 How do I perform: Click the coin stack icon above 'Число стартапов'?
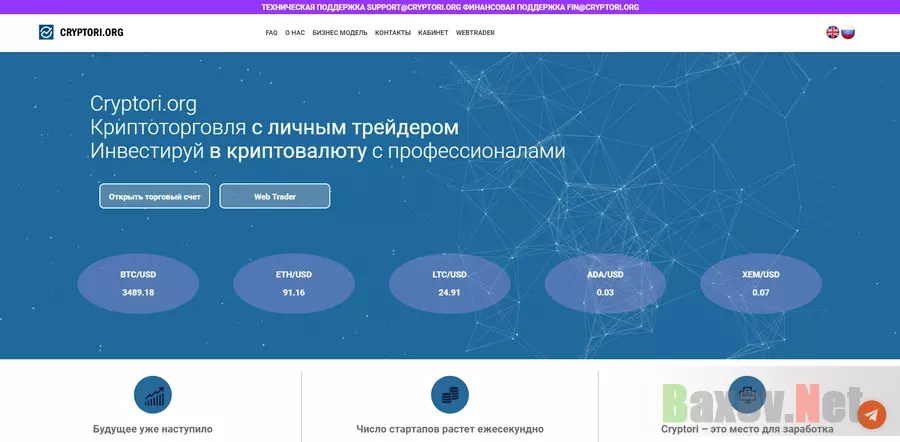coord(449,395)
